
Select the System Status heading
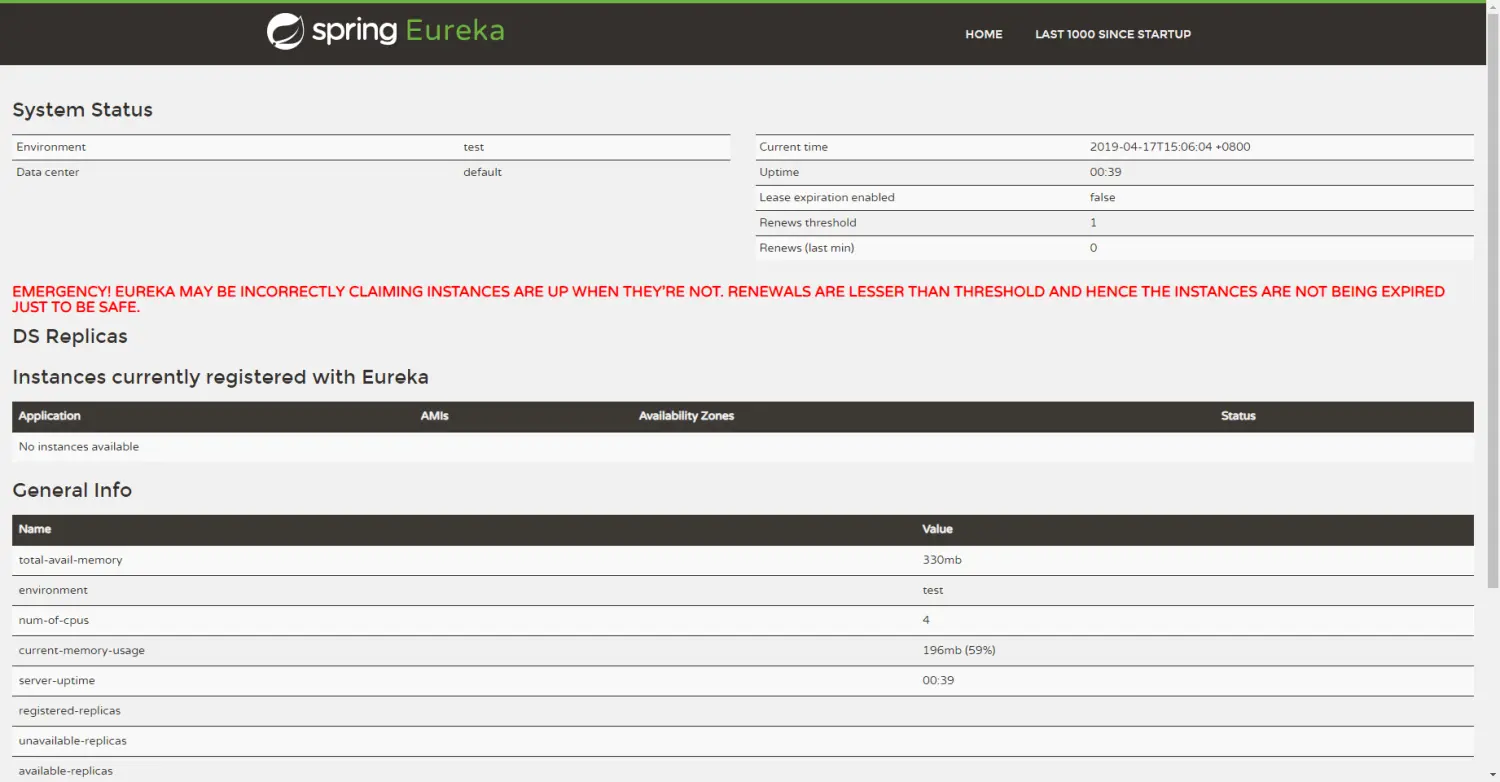pos(82,110)
